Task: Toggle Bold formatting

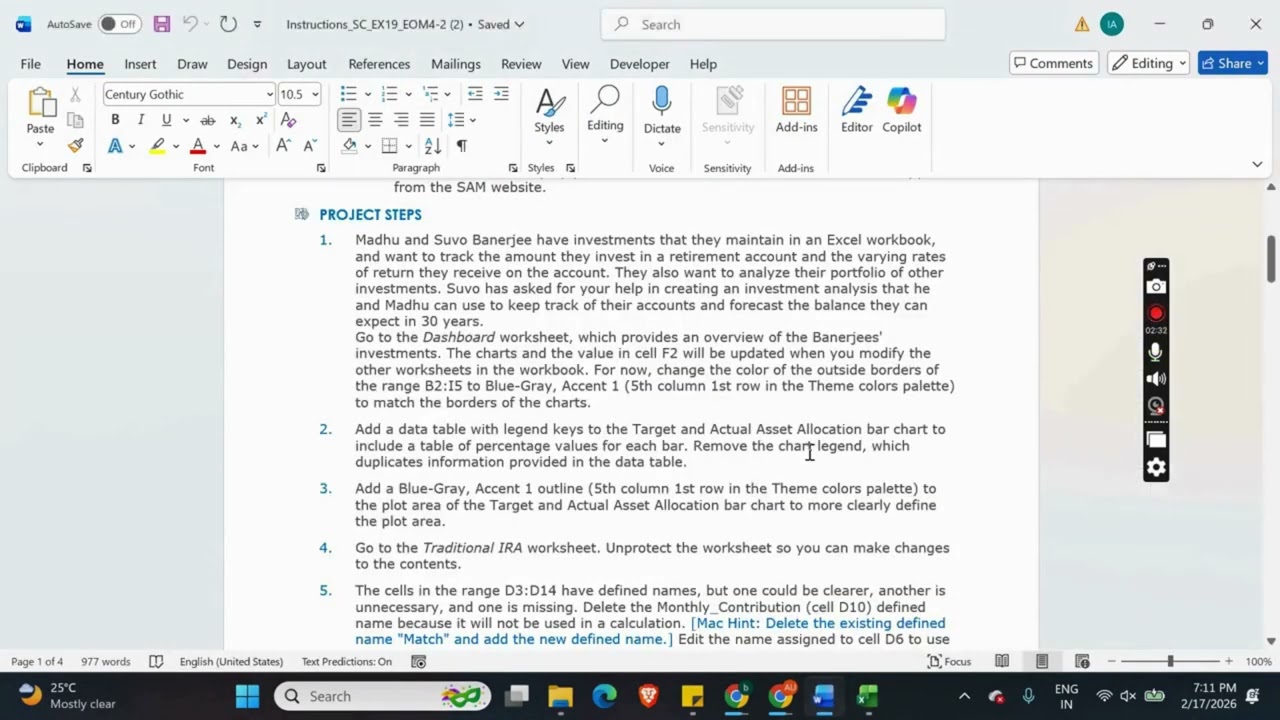Action: [x=115, y=120]
